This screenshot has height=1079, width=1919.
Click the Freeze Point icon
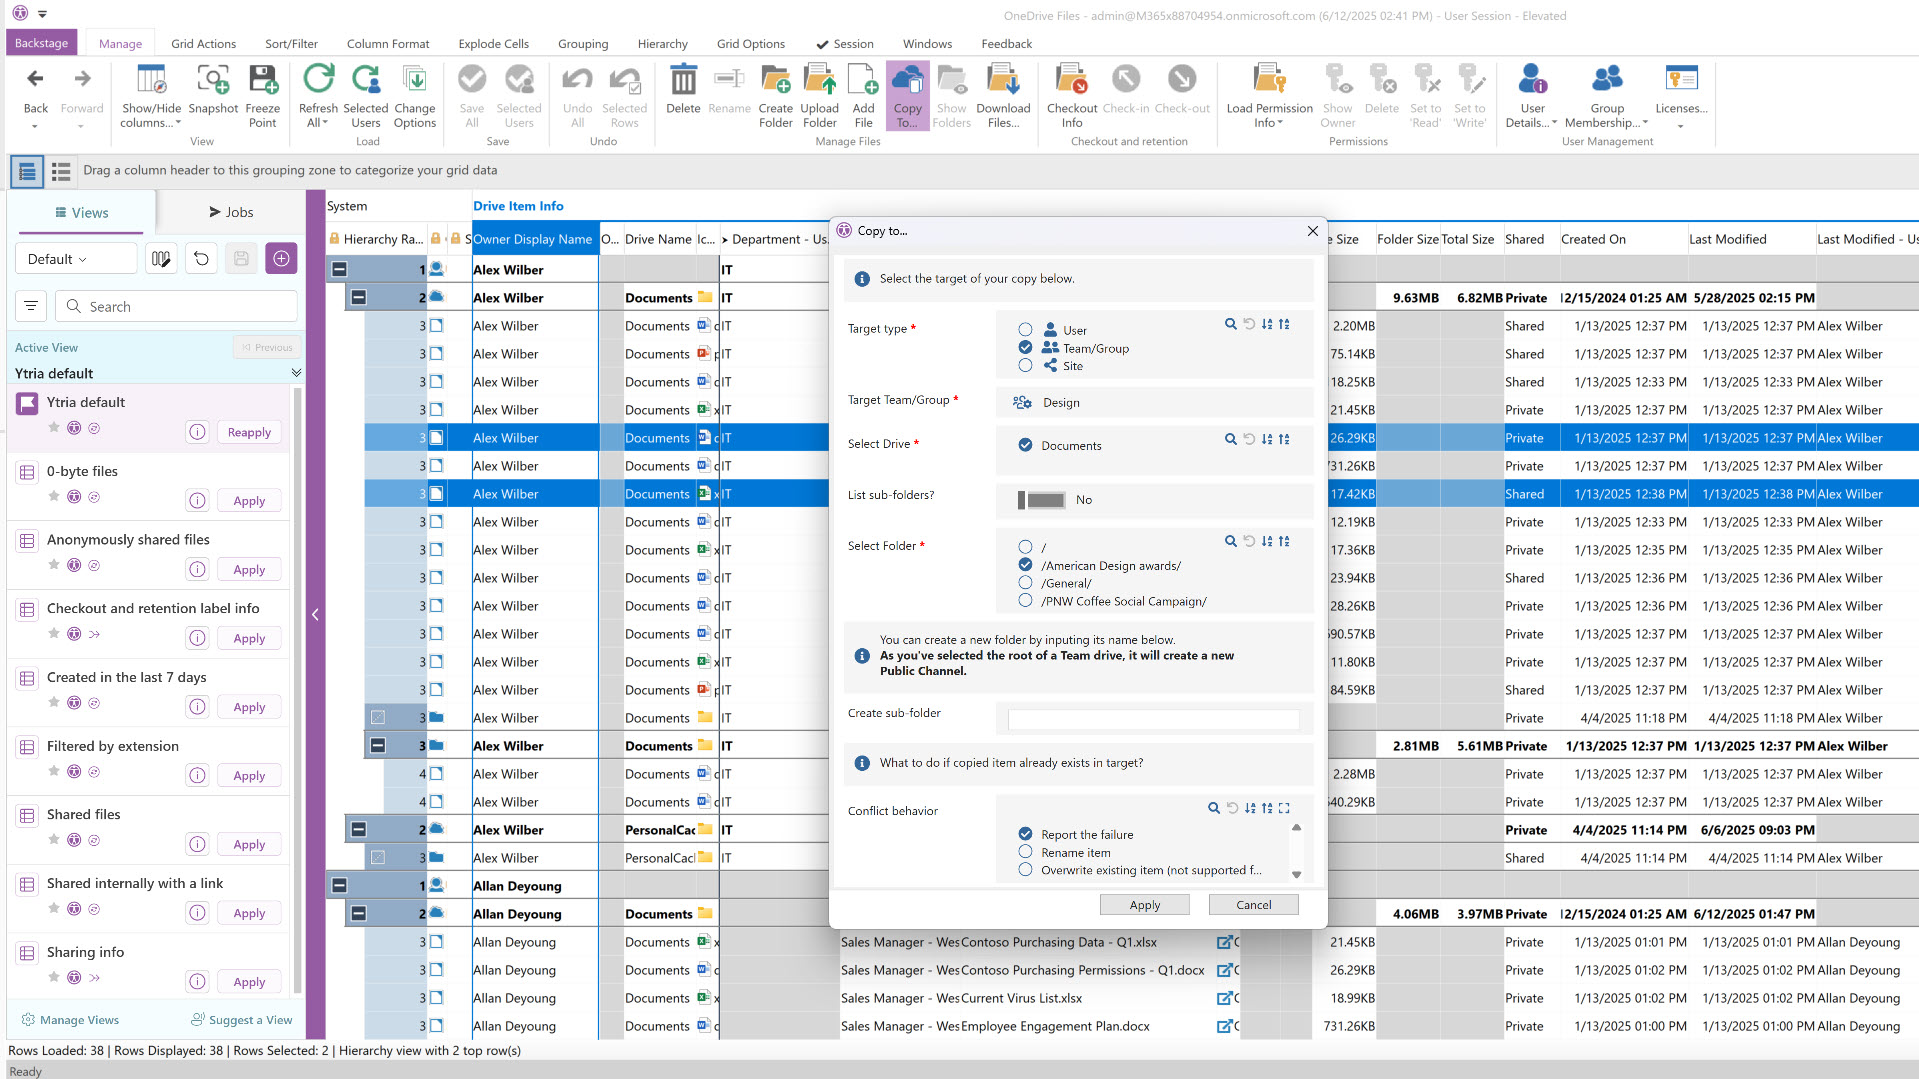pyautogui.click(x=262, y=80)
